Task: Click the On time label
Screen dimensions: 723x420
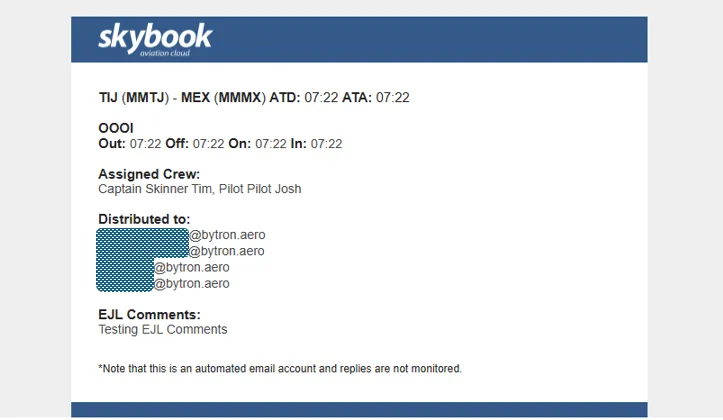Action: tap(239, 144)
